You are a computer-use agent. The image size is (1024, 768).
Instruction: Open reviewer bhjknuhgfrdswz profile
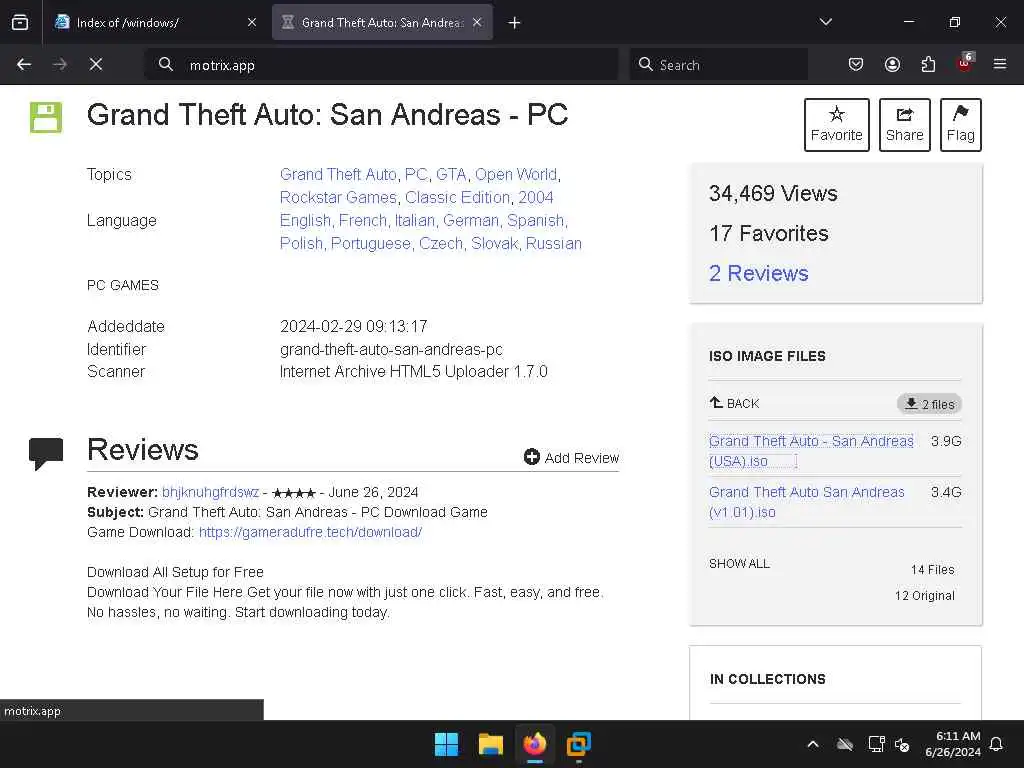tap(210, 492)
